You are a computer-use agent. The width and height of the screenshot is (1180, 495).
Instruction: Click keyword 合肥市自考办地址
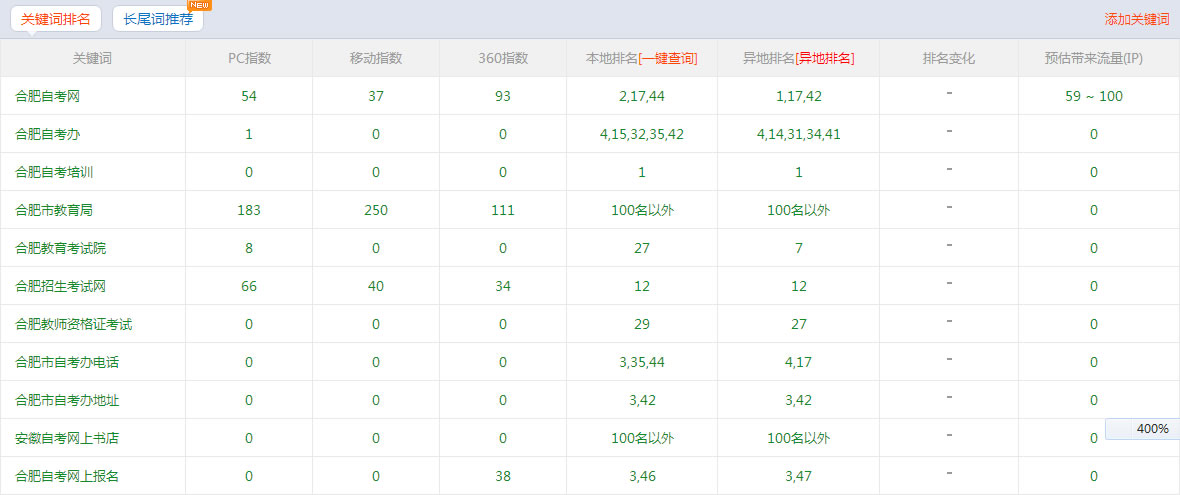click(x=67, y=400)
